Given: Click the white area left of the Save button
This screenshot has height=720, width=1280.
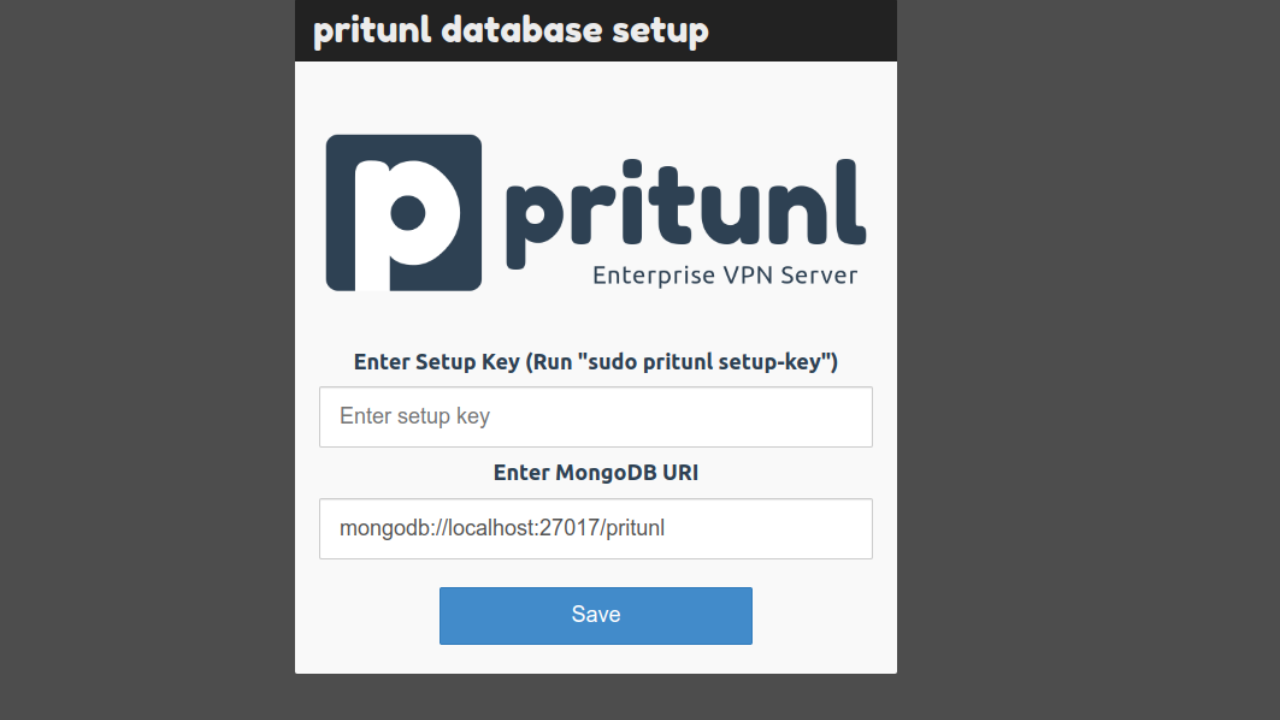Looking at the screenshot, I should 368,616.
